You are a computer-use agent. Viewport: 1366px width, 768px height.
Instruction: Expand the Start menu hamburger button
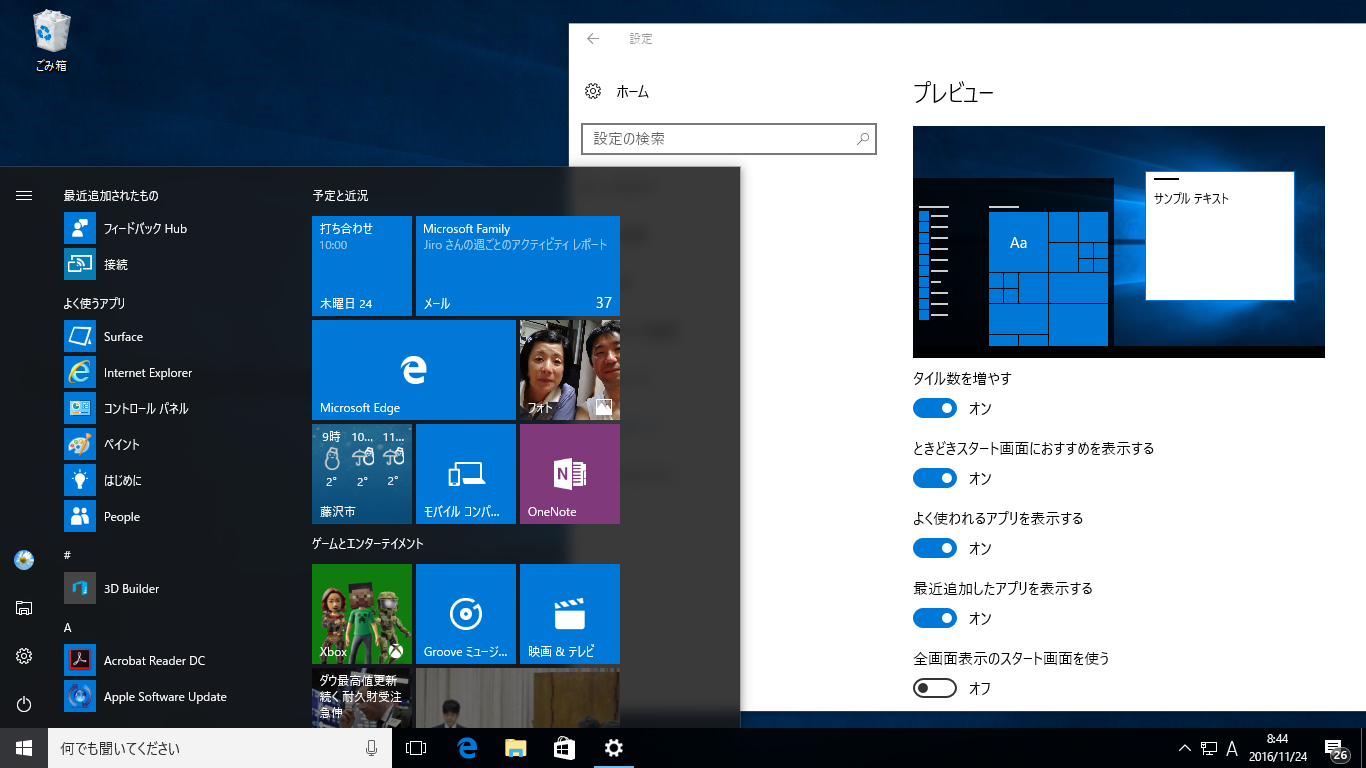[24, 196]
